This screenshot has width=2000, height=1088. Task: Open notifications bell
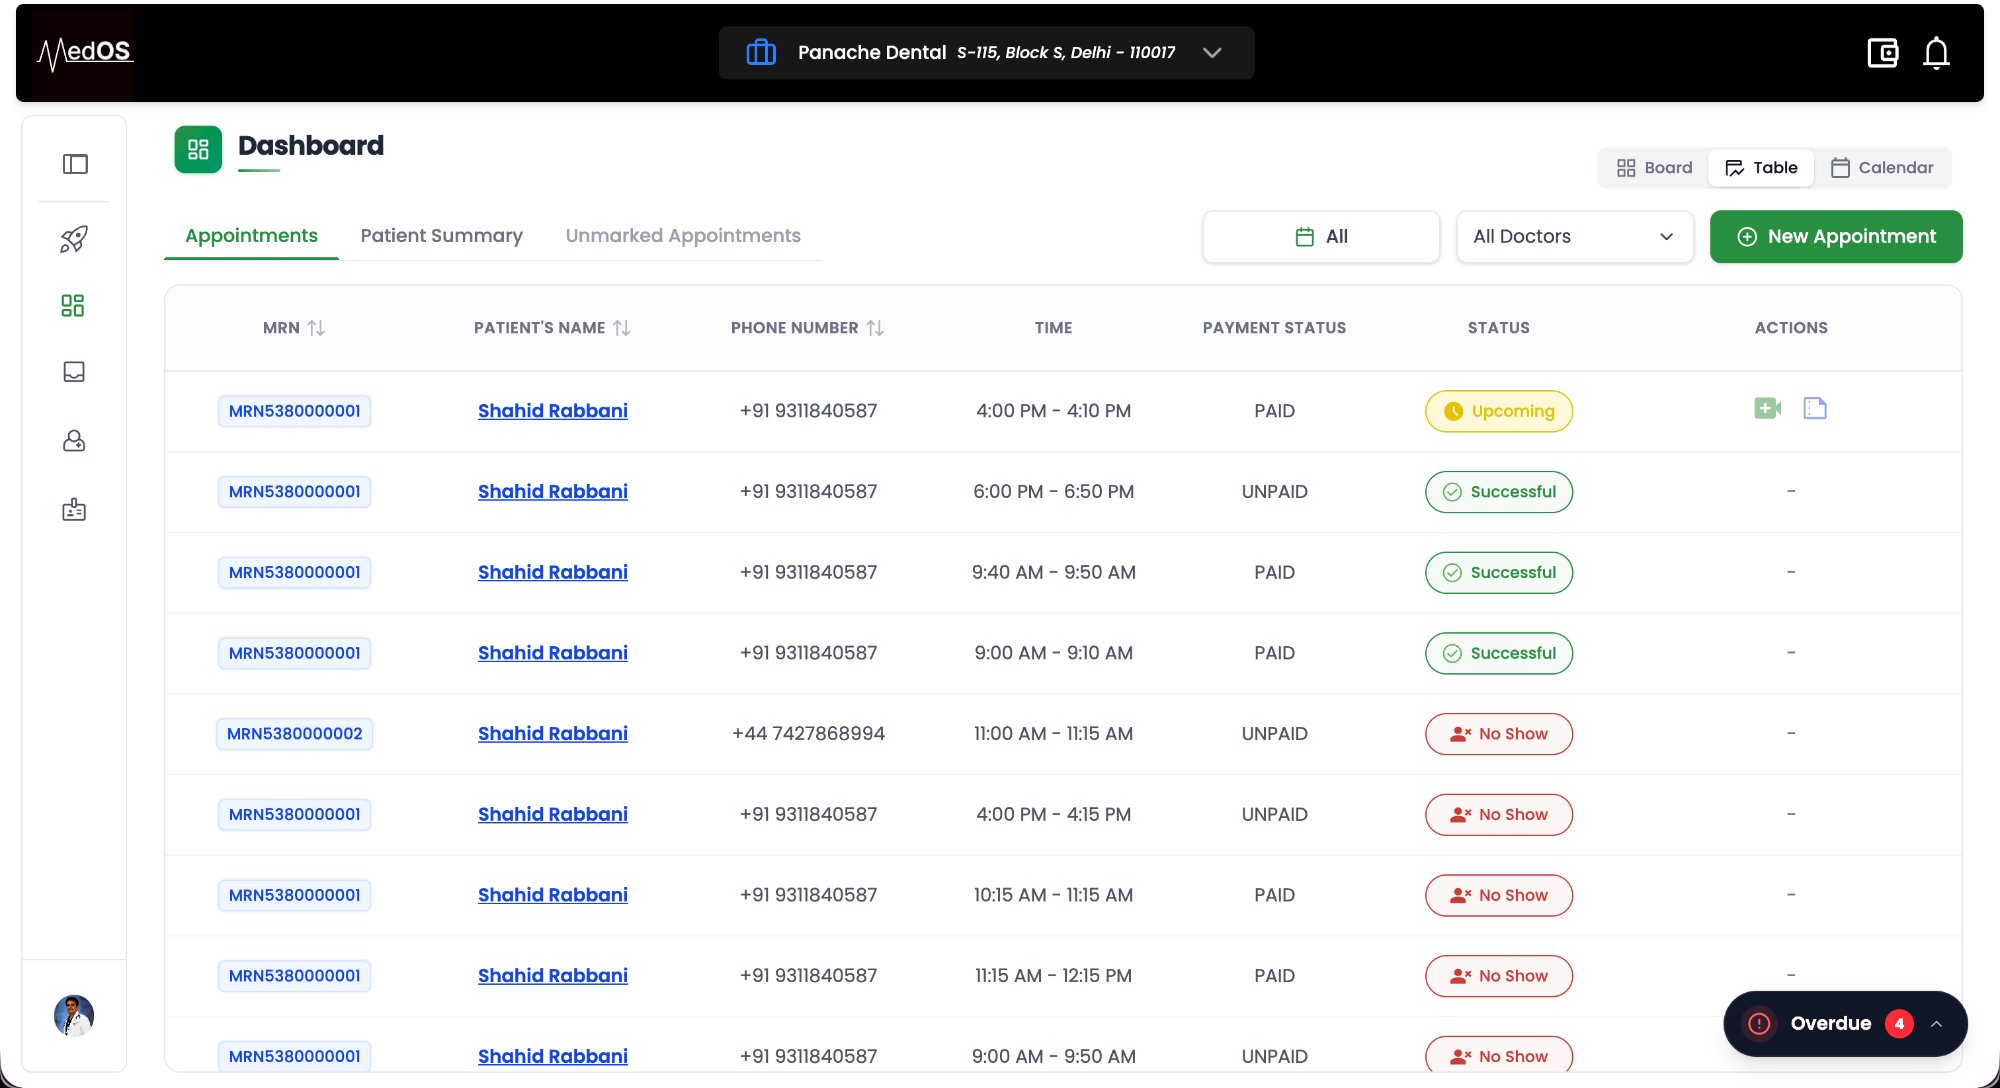point(1936,53)
